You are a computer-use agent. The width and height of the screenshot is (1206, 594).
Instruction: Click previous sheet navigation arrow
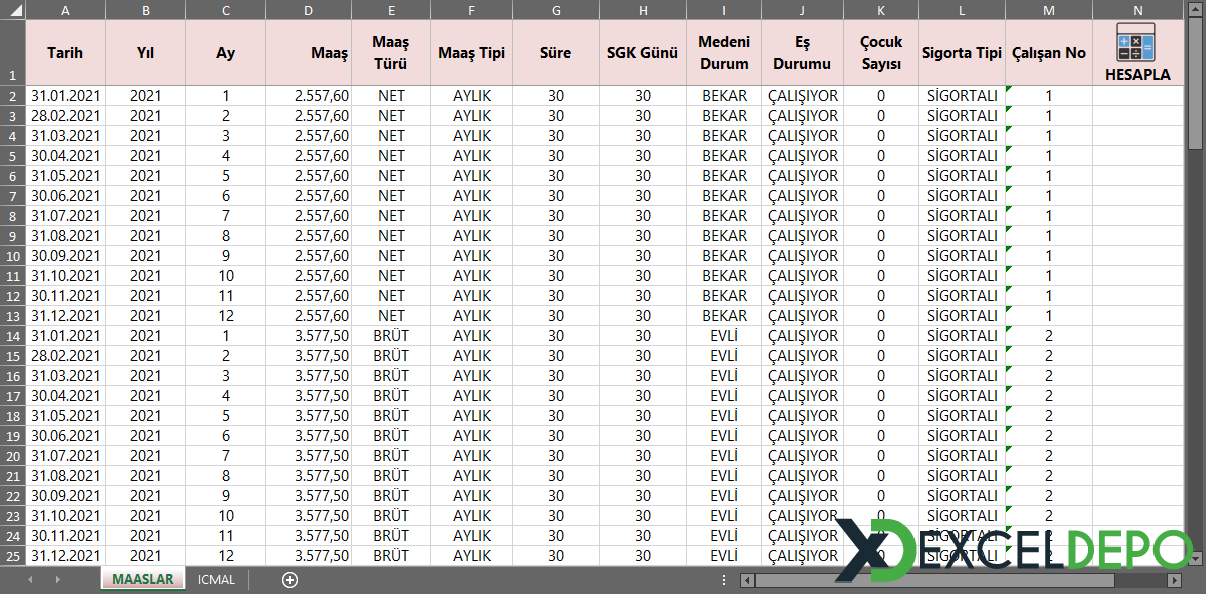pos(30,580)
